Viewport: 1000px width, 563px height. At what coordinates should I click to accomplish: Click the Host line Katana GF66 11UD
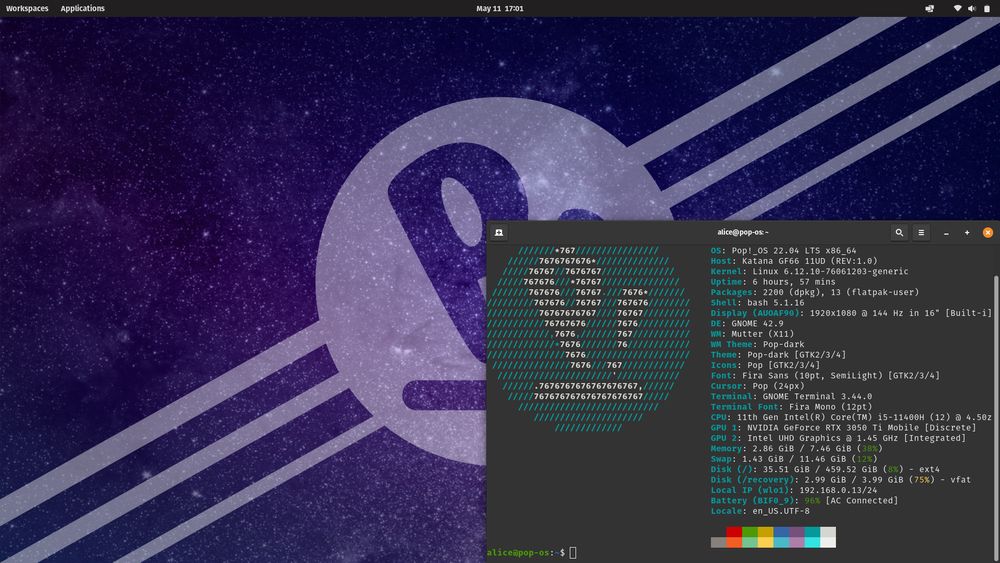pos(794,261)
